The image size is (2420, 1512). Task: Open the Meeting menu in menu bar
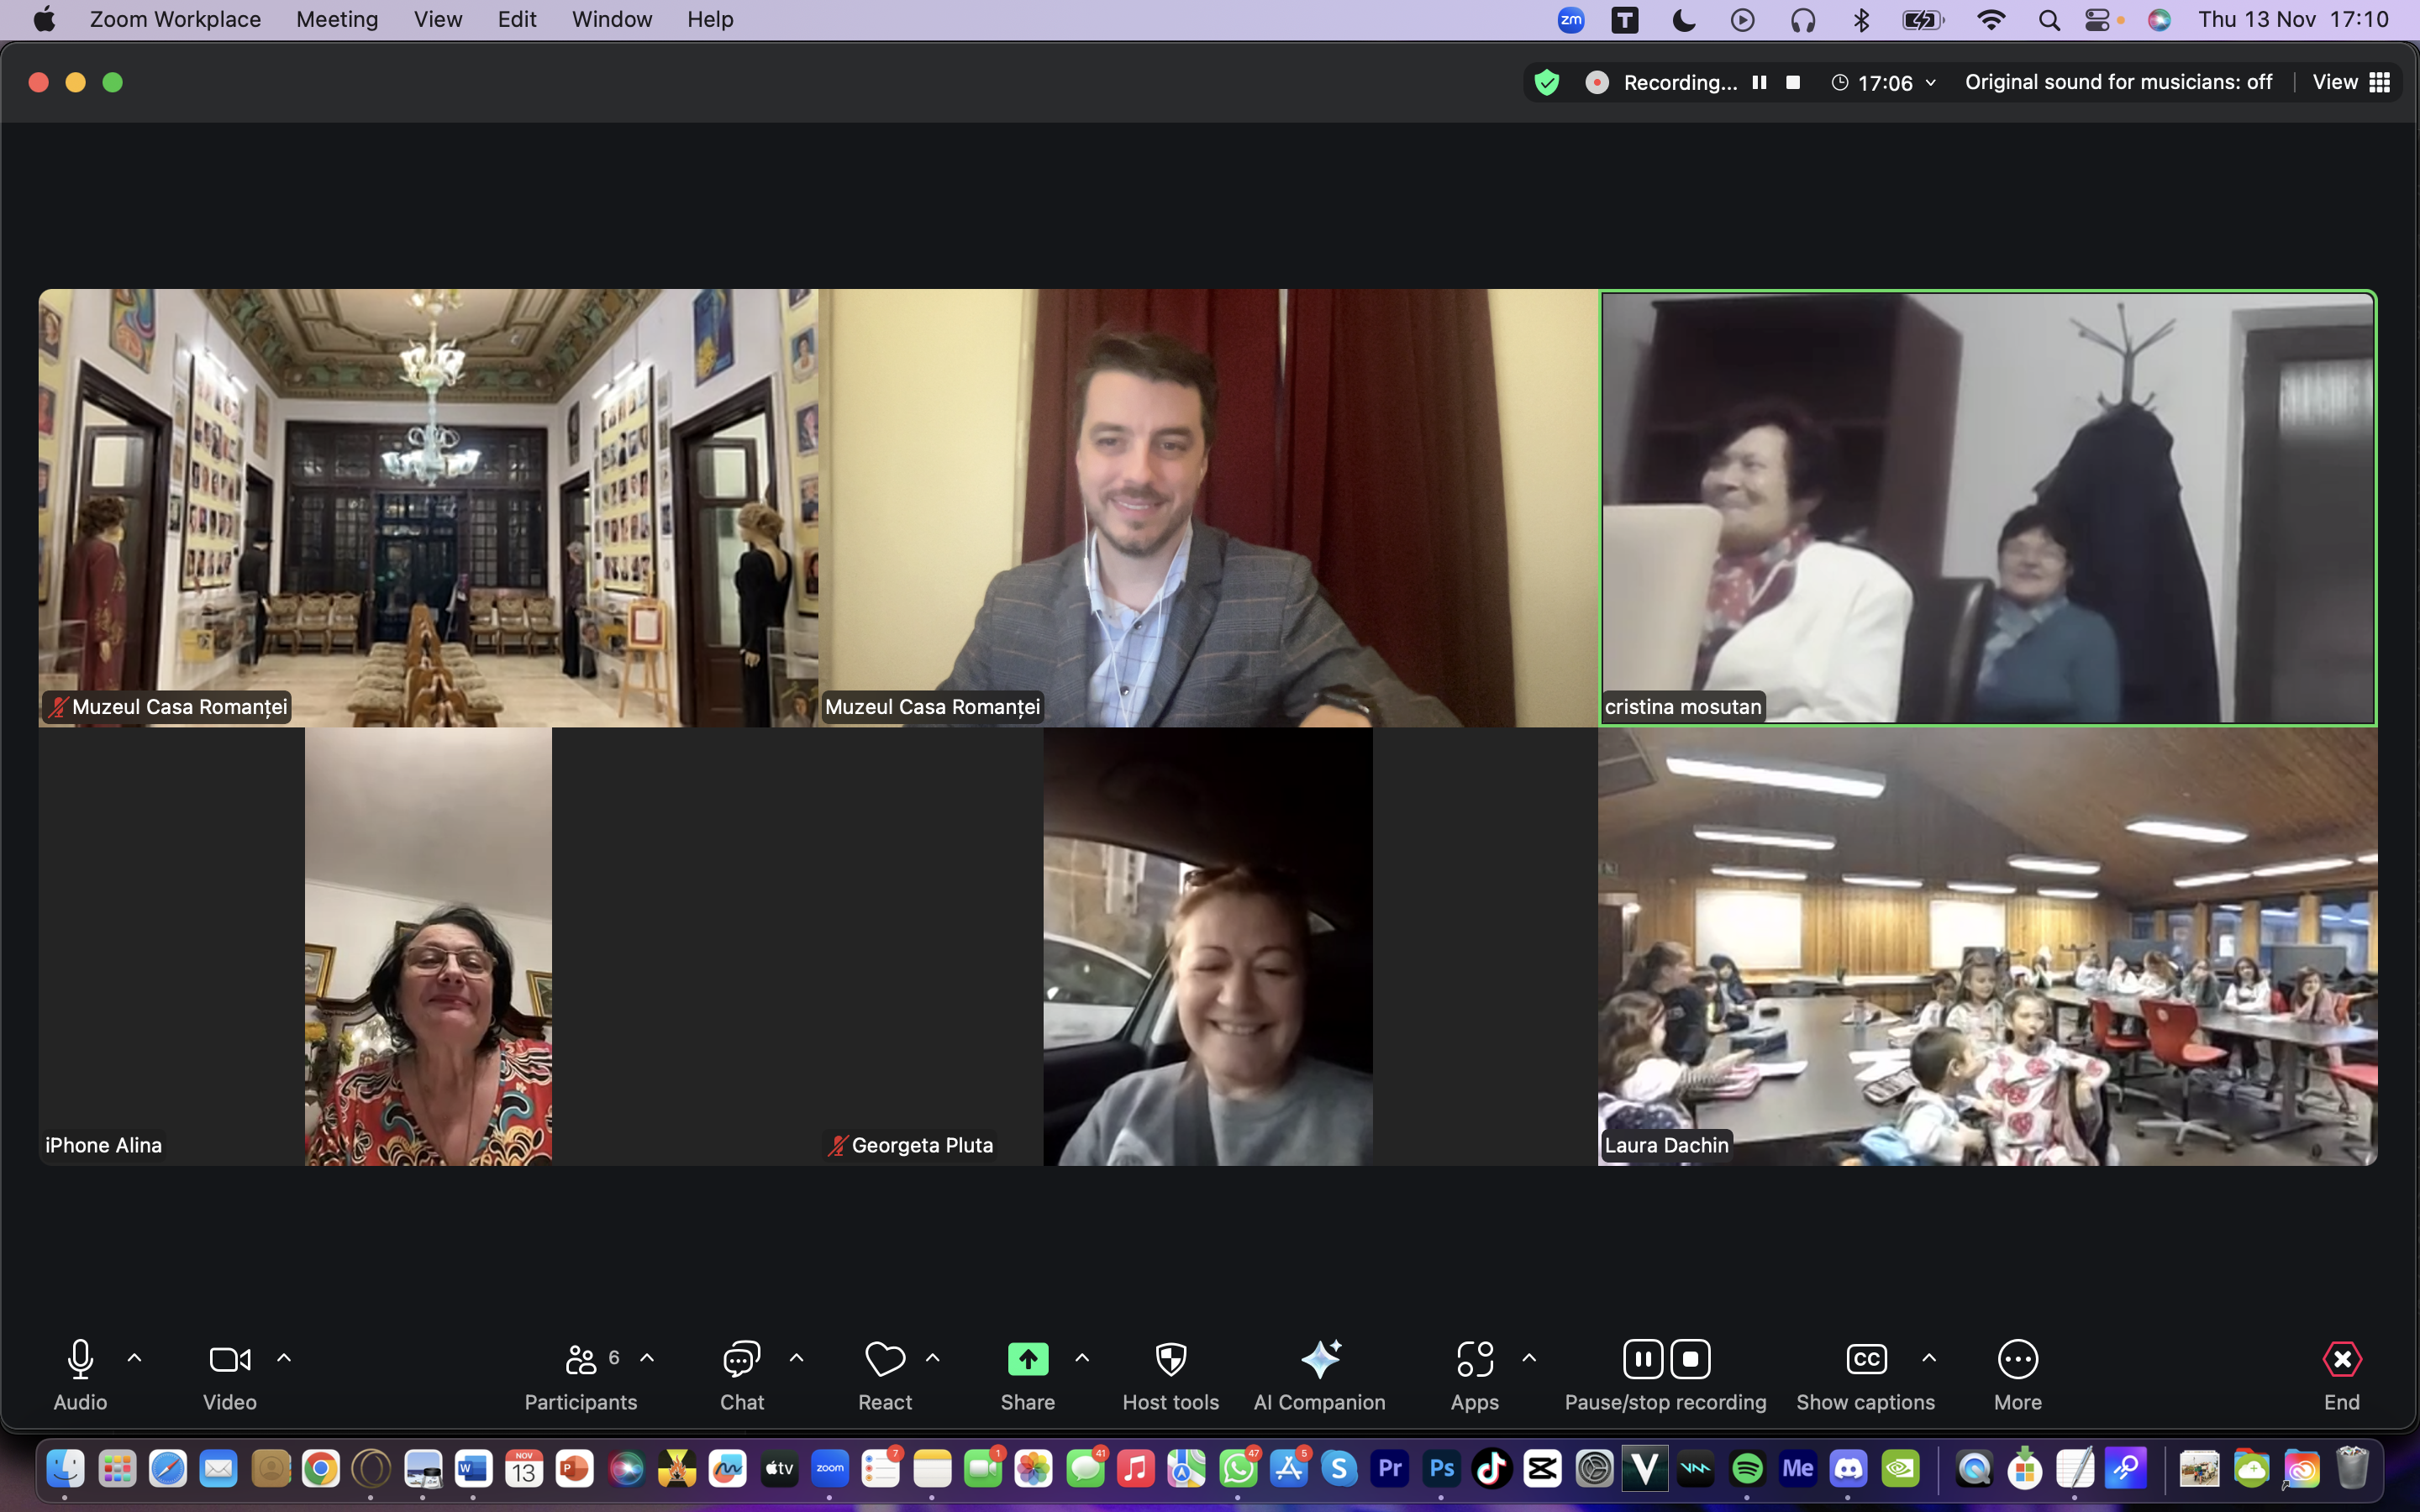click(337, 19)
